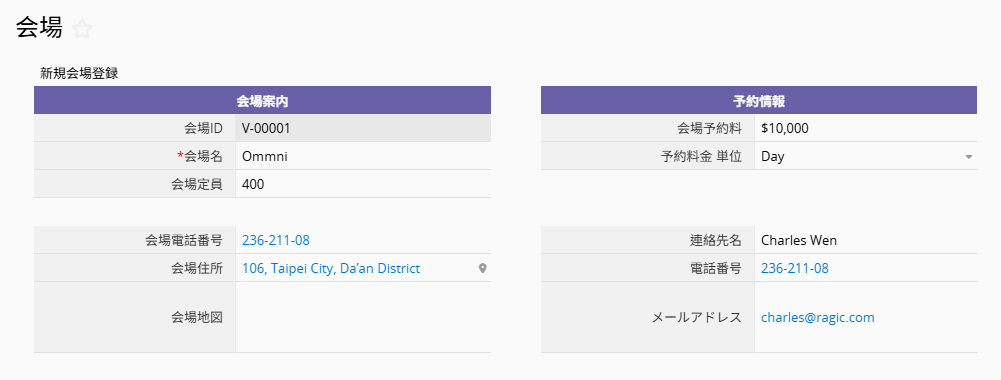Click the 会場名 field containing Ommni
Image resolution: width=1001 pixels, height=380 pixels.
pos(363,156)
